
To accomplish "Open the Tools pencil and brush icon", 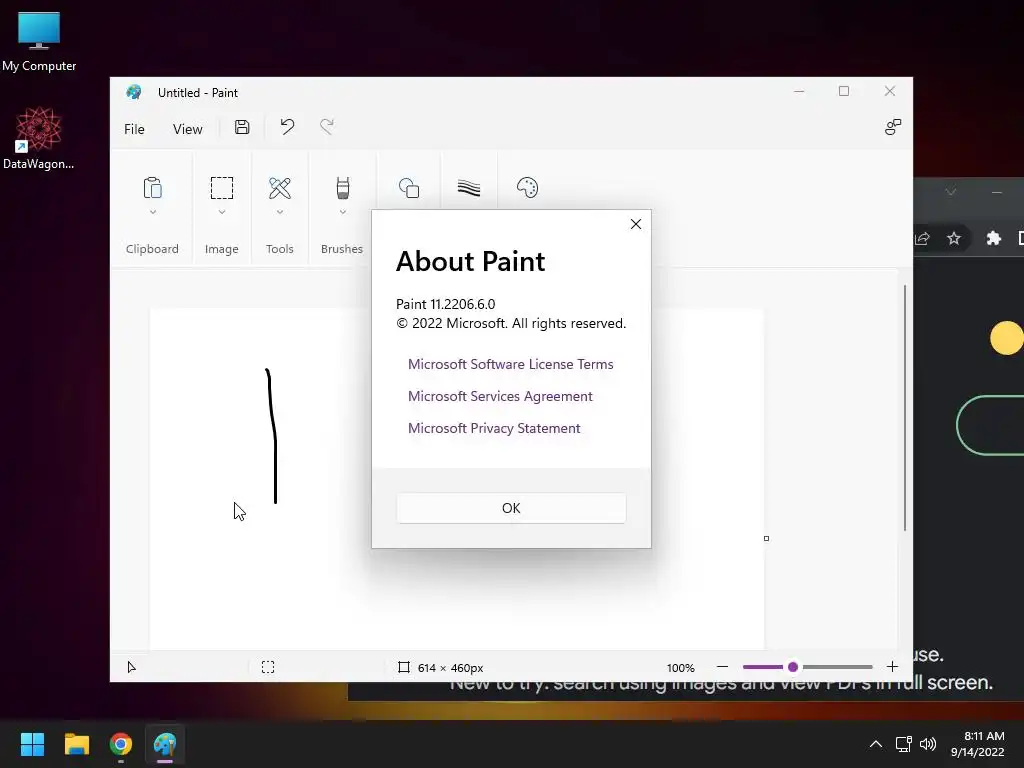I will (280, 188).
